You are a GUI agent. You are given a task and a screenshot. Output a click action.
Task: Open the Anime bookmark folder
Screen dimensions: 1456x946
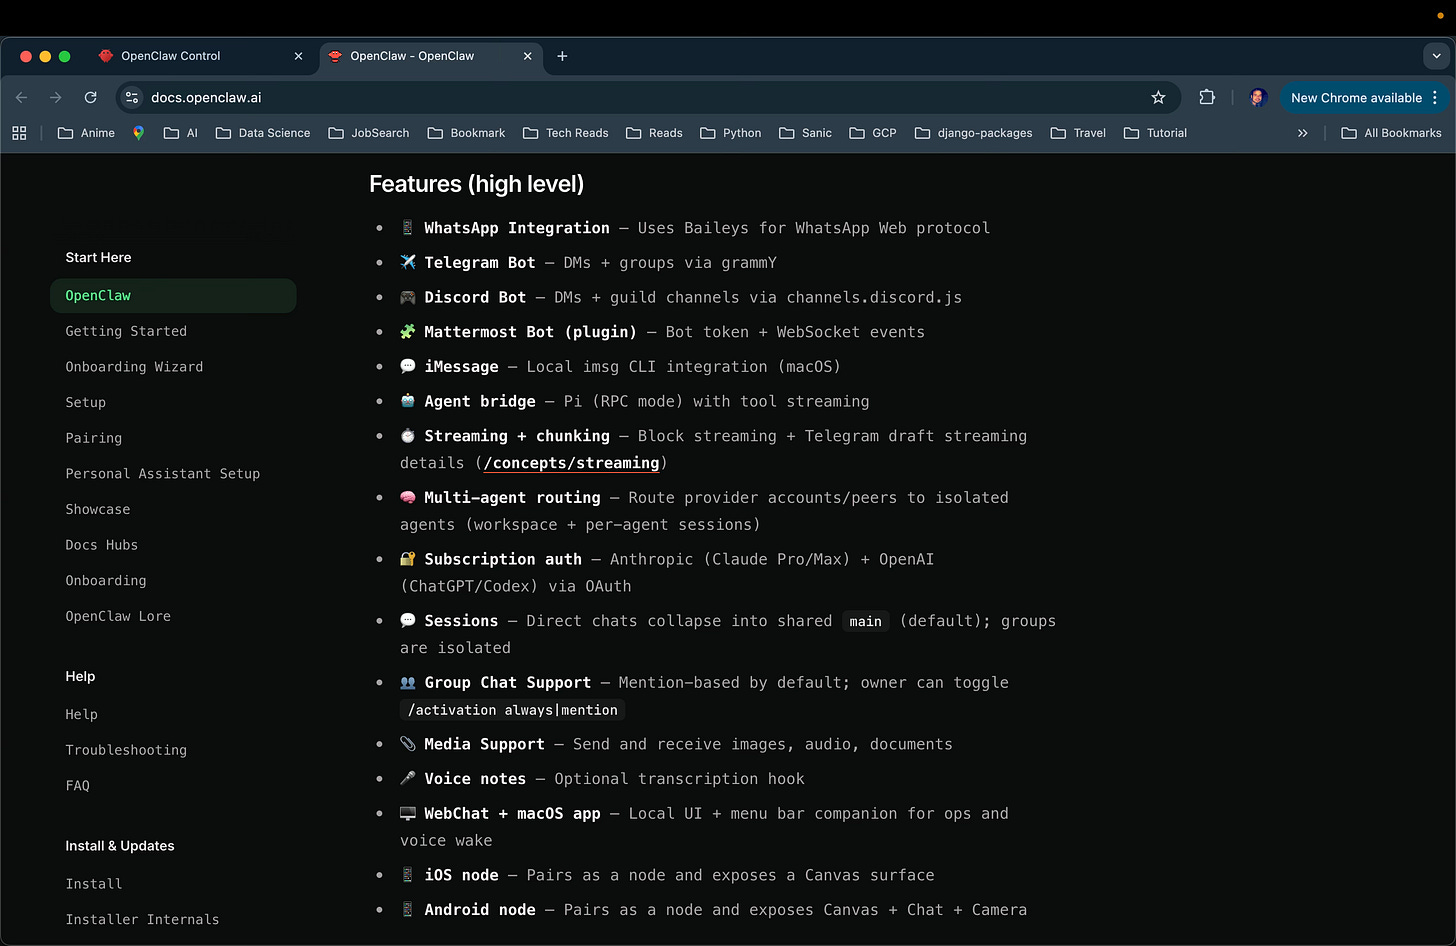point(86,132)
